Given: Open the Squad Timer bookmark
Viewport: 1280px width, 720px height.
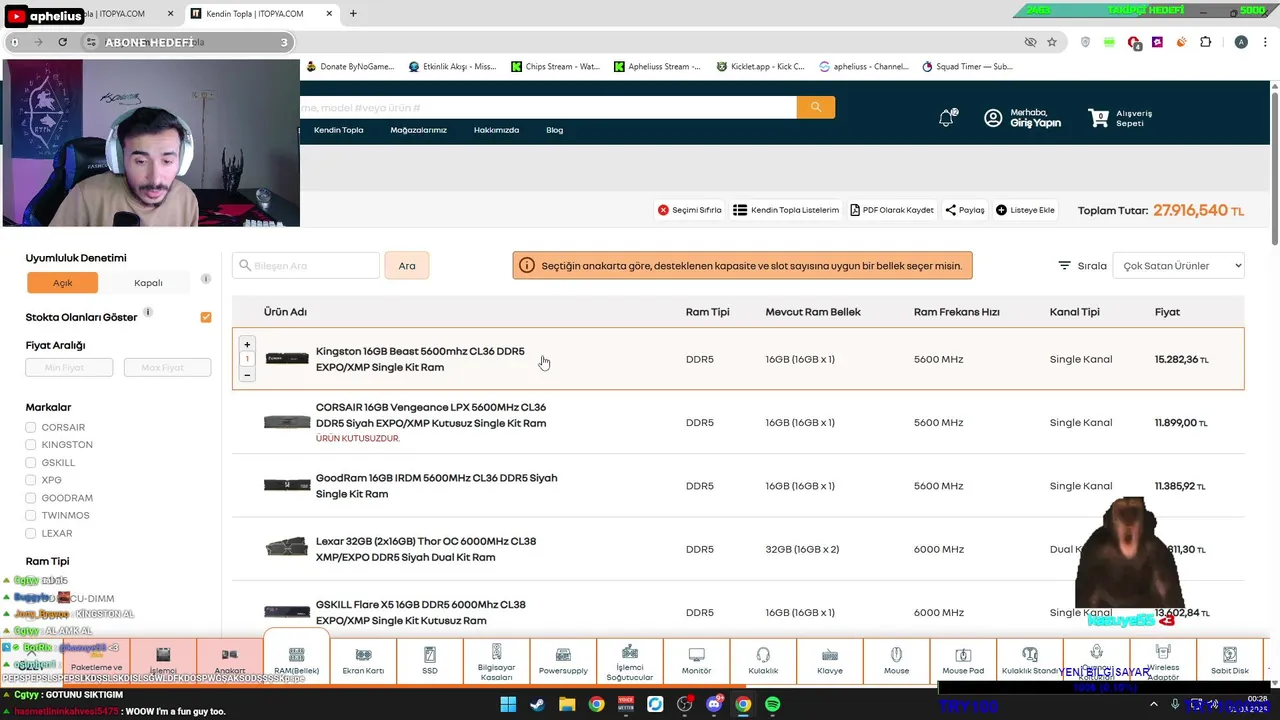Looking at the screenshot, I should coord(967,67).
